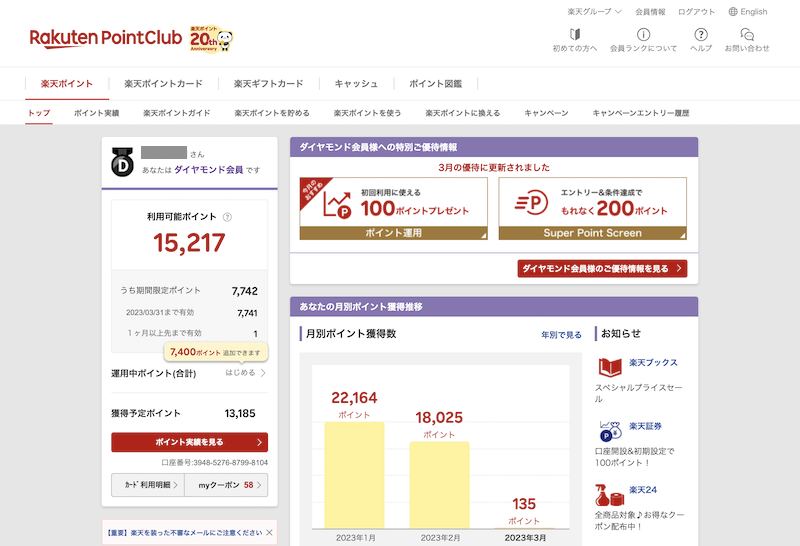
Task: Switch language via the English link
Action: pos(754,12)
